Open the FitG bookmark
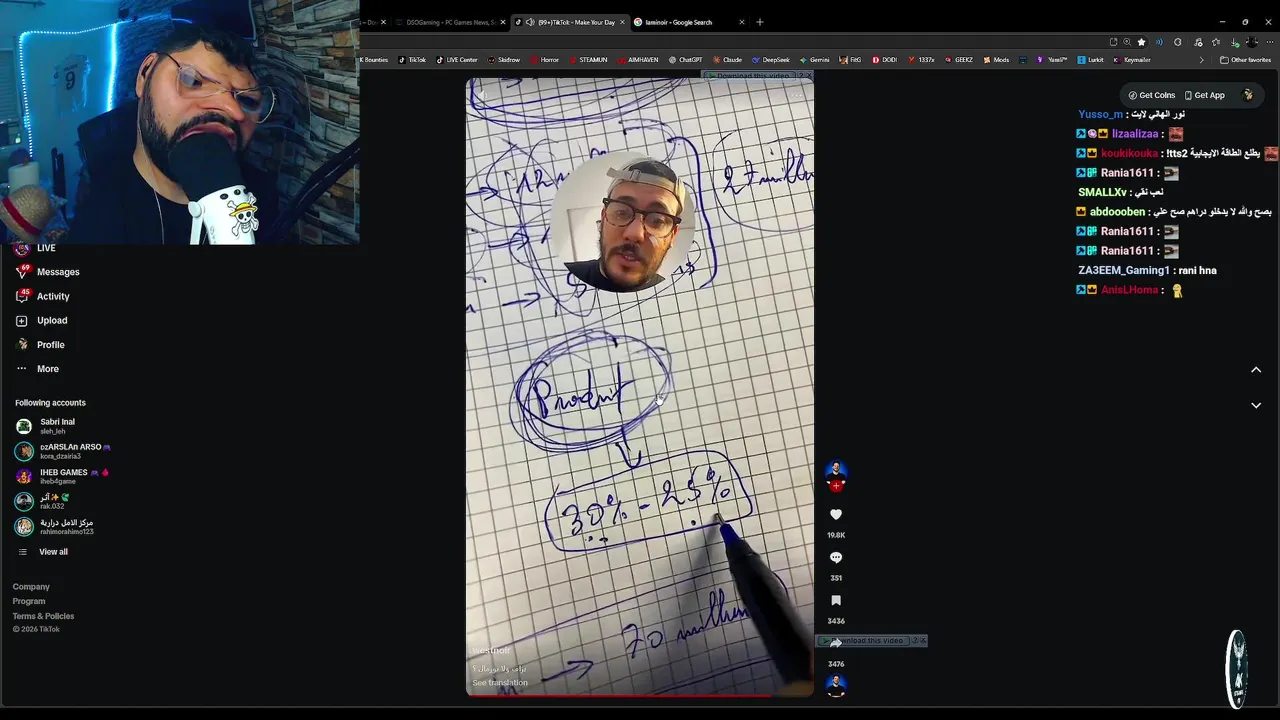This screenshot has width=1280, height=720. [x=850, y=60]
